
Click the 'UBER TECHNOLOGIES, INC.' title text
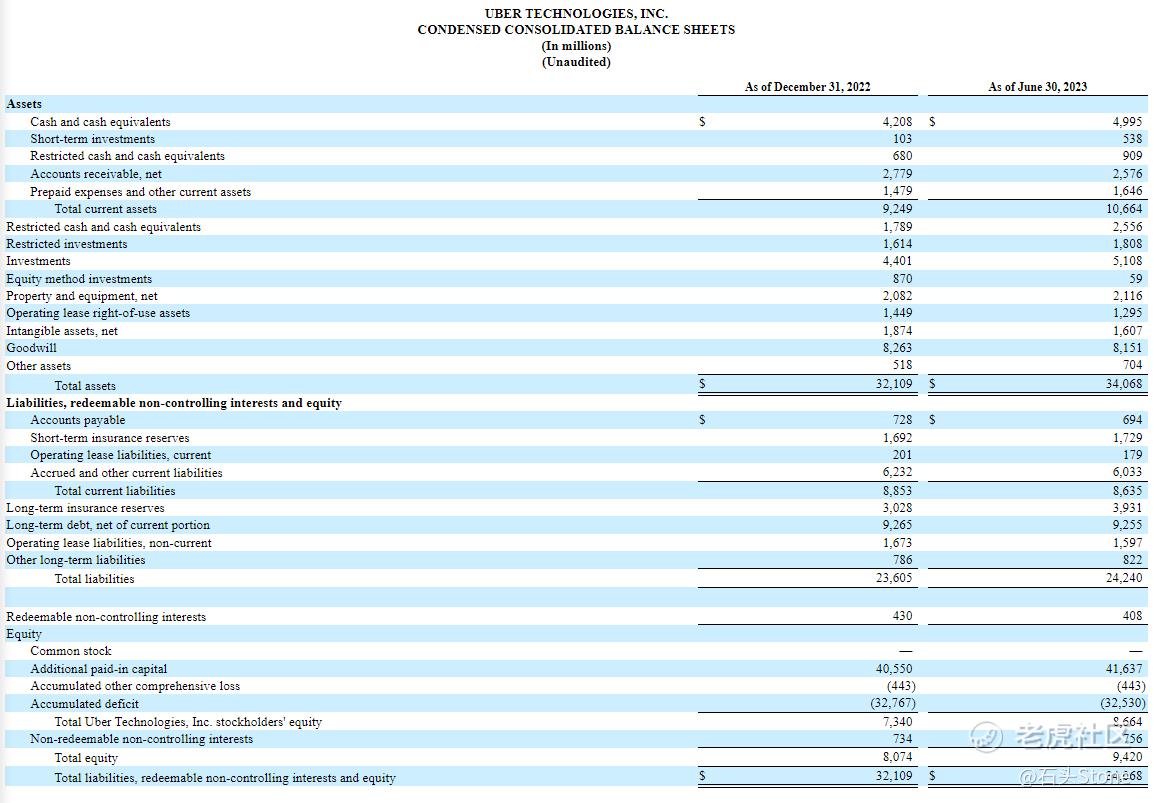[x=577, y=13]
